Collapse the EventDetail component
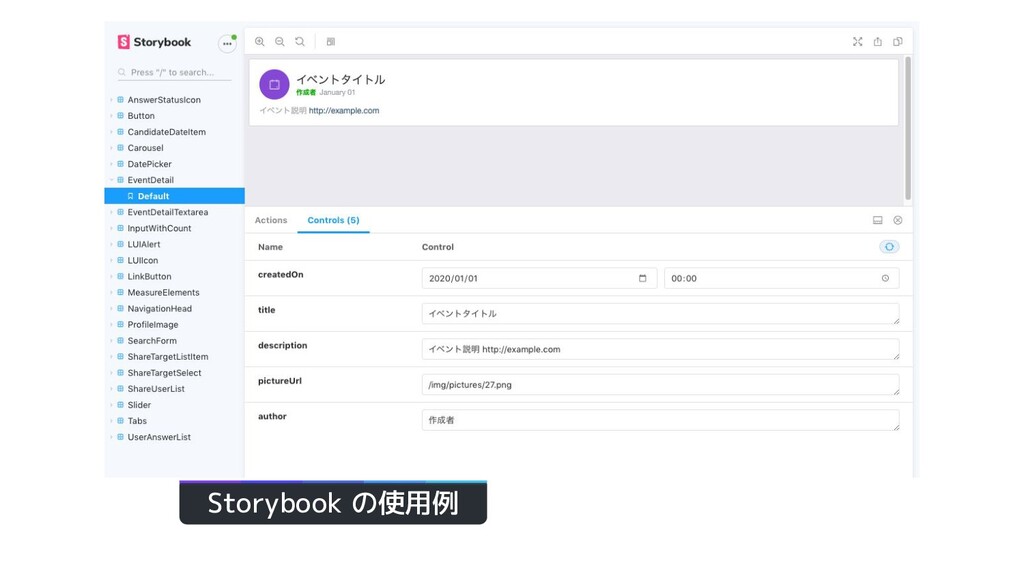This screenshot has width=1024, height=576. coord(150,180)
